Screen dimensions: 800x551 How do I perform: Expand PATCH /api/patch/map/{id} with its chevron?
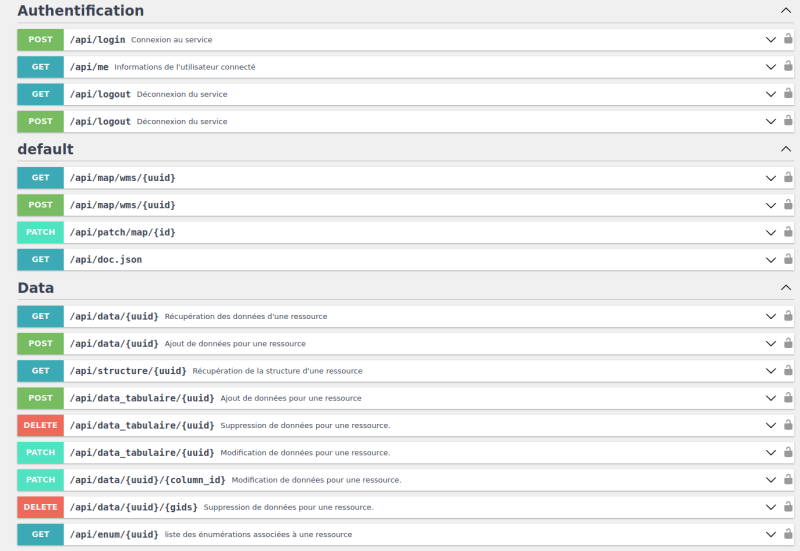click(771, 233)
